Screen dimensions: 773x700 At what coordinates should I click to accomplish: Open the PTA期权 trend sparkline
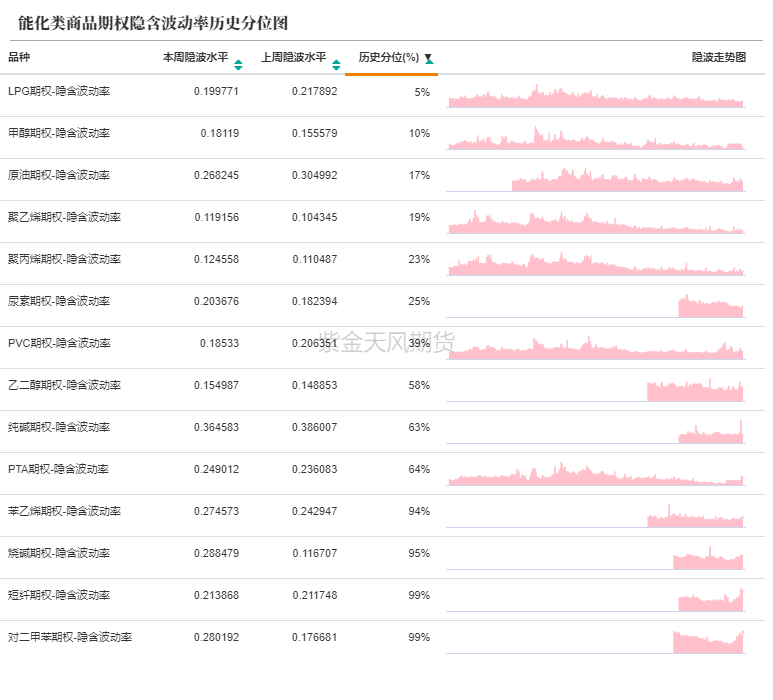[596, 473]
